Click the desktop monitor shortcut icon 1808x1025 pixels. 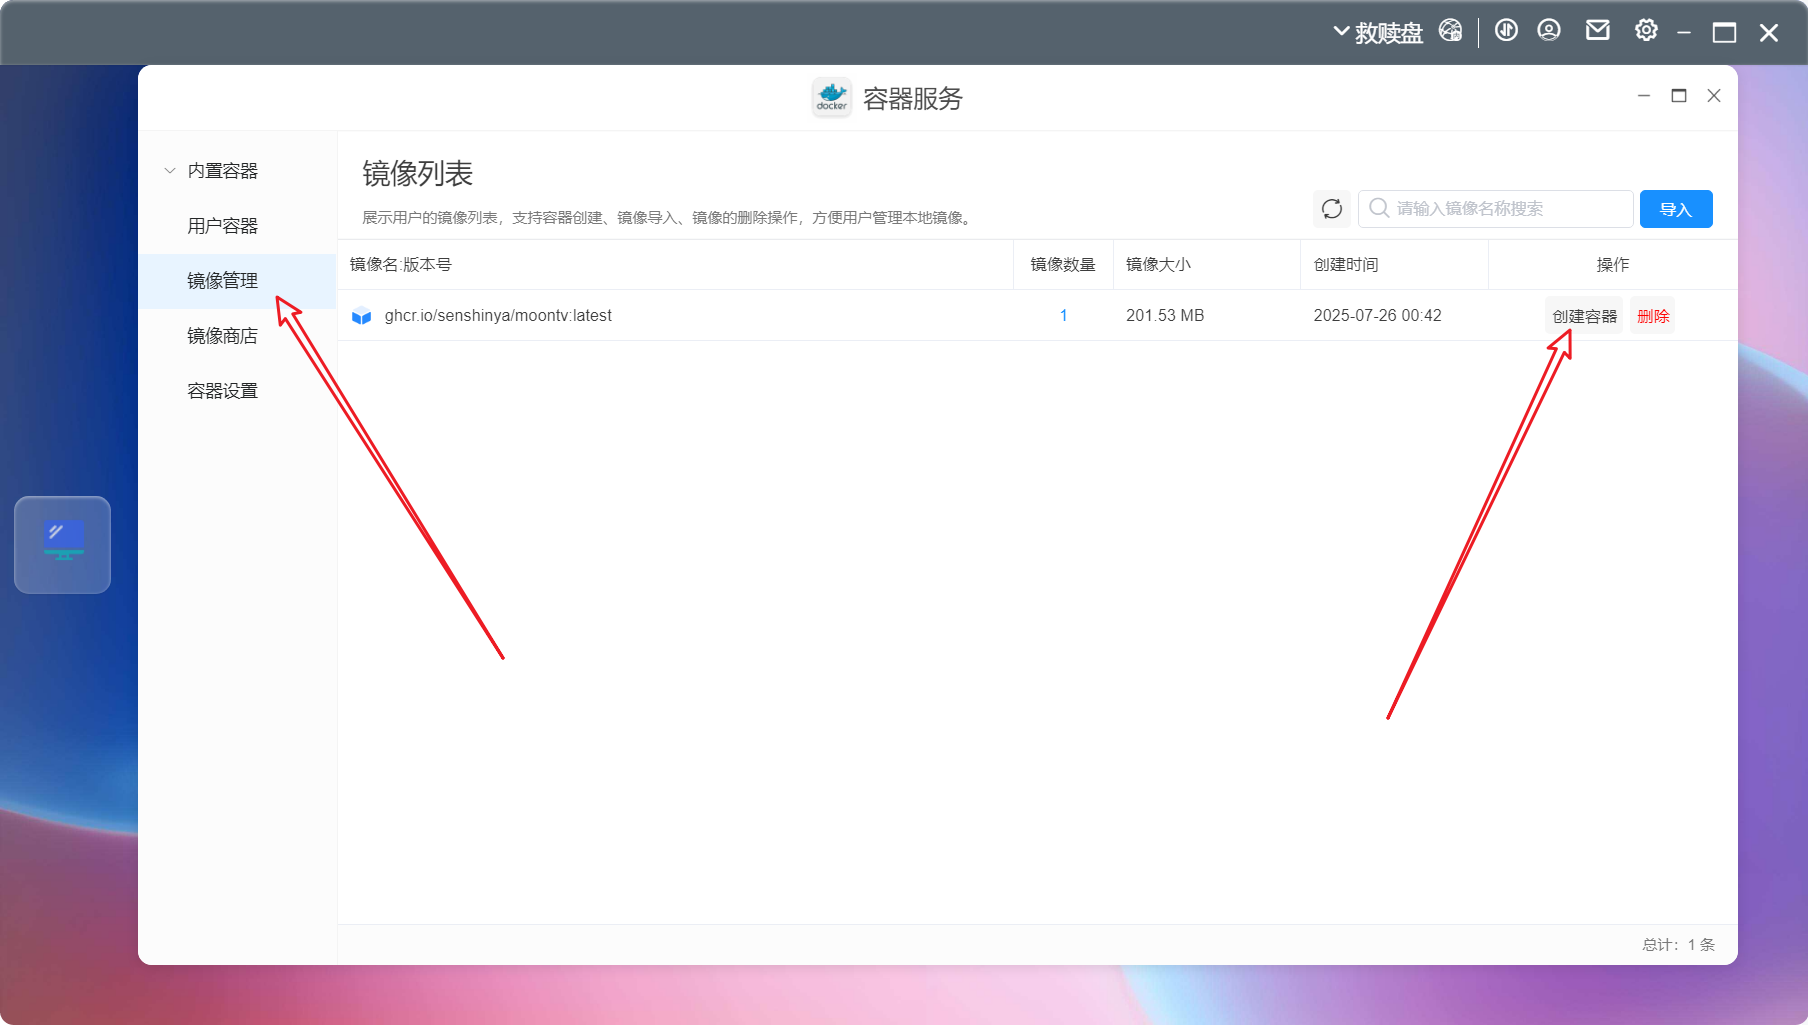[x=63, y=545]
